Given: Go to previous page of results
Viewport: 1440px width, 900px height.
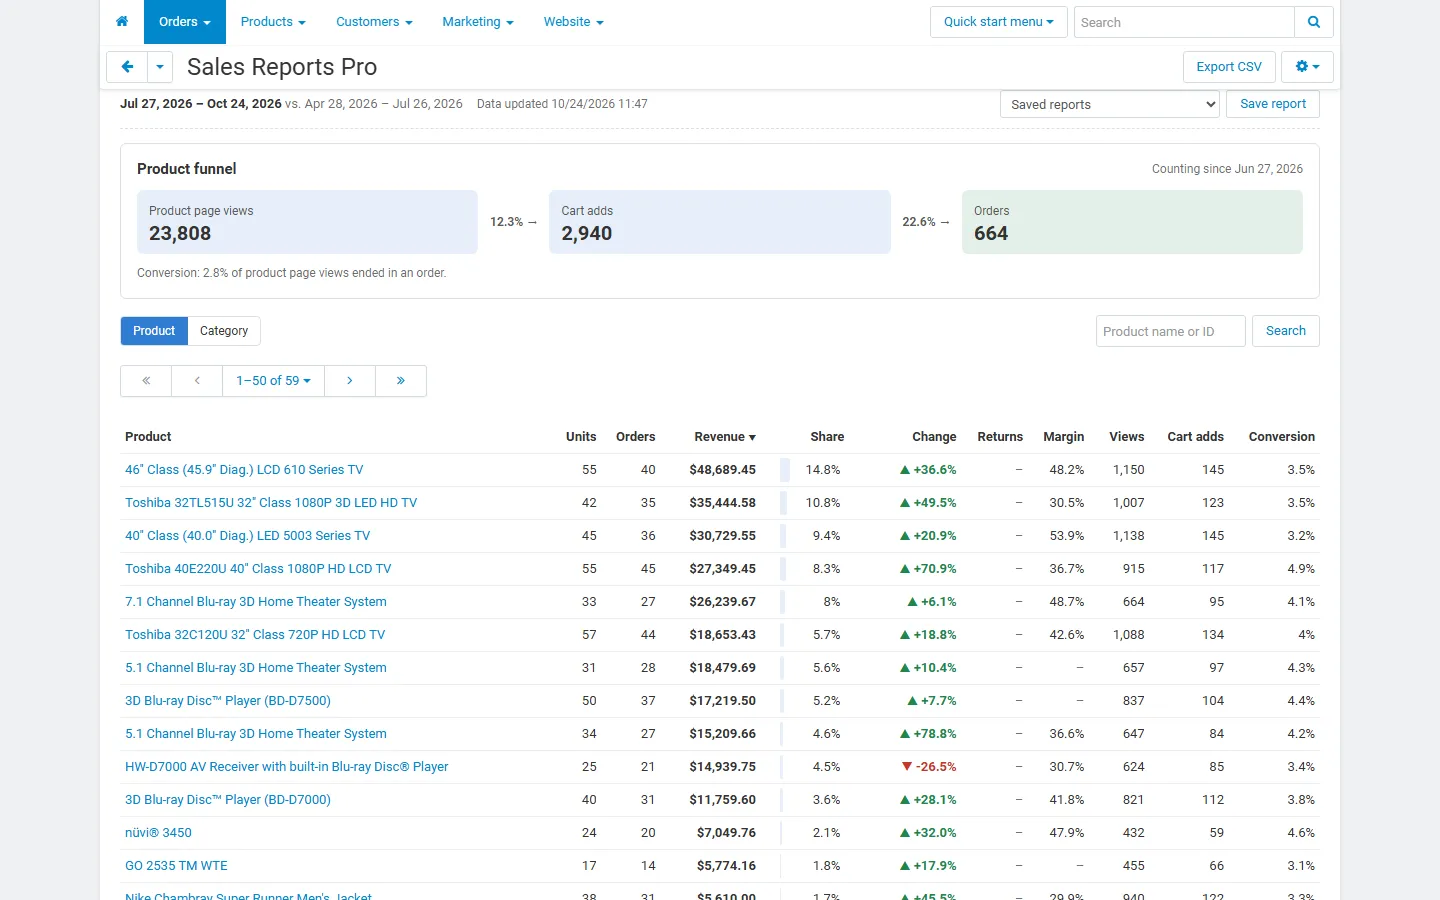Looking at the screenshot, I should (x=197, y=381).
